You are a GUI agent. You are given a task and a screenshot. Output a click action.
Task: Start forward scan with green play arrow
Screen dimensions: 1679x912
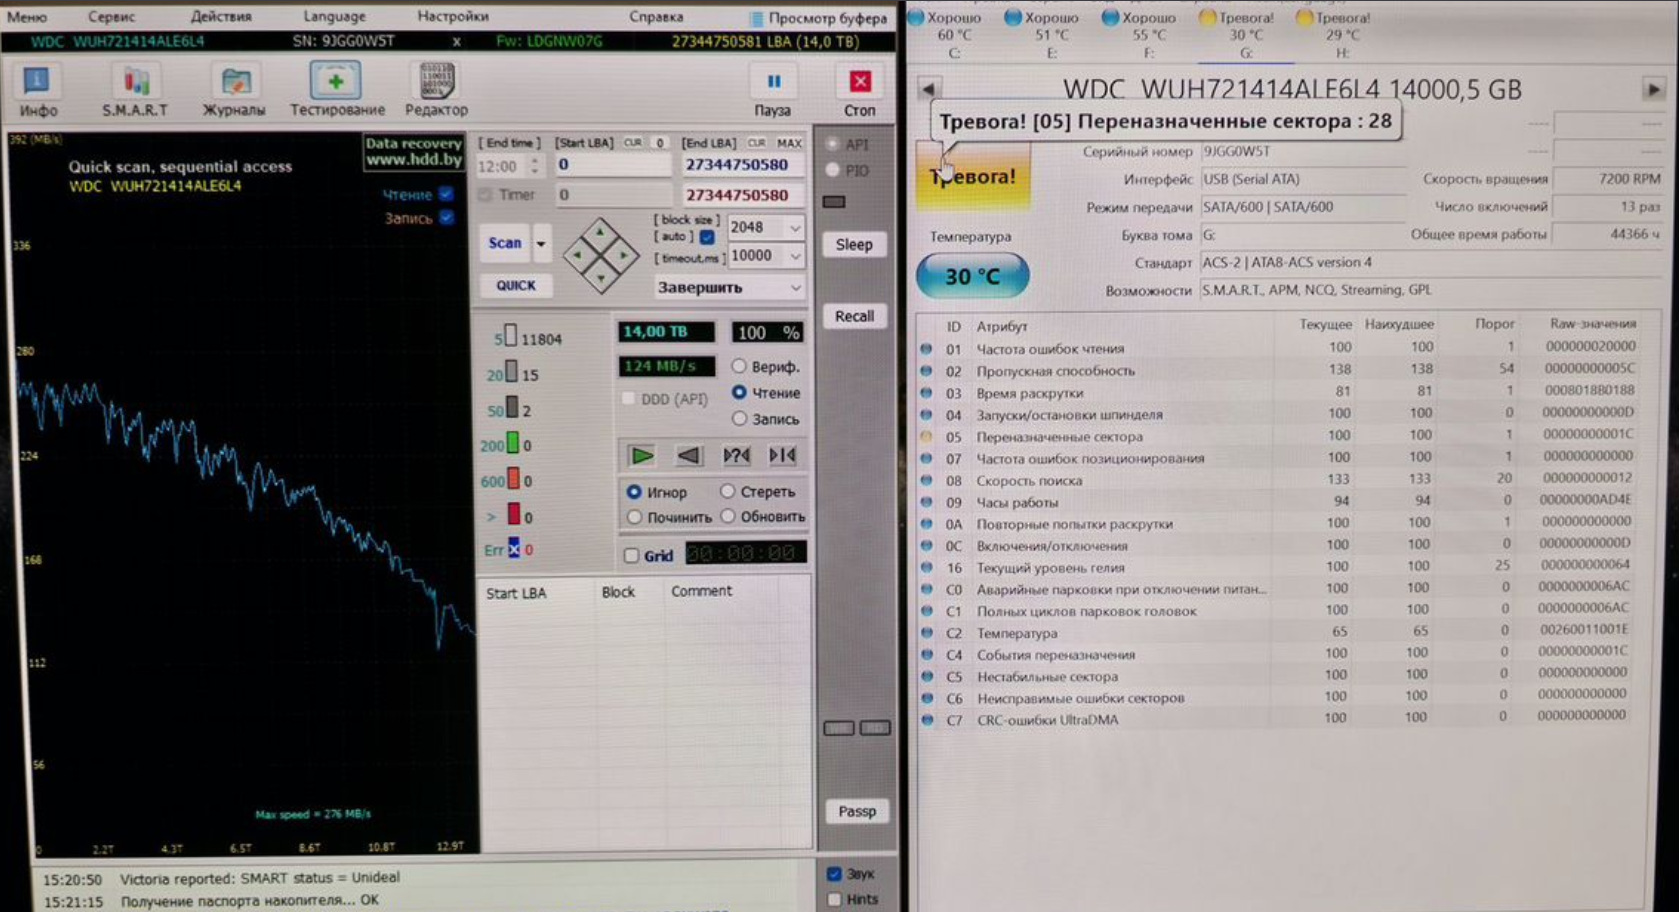[641, 456]
